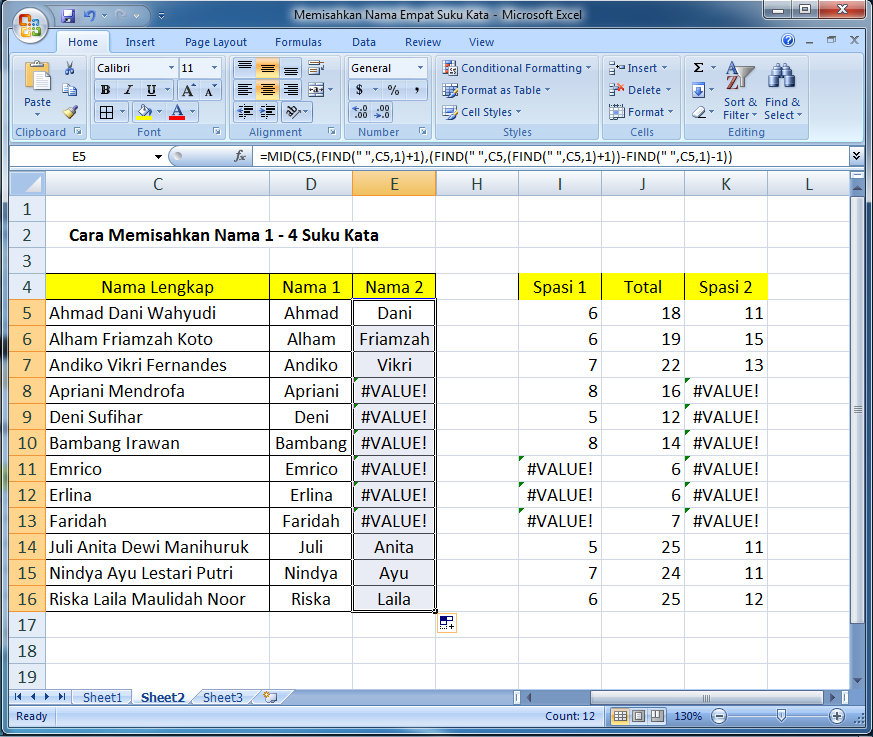The image size is (873, 737).
Task: Undo the last action
Action: click(90, 16)
